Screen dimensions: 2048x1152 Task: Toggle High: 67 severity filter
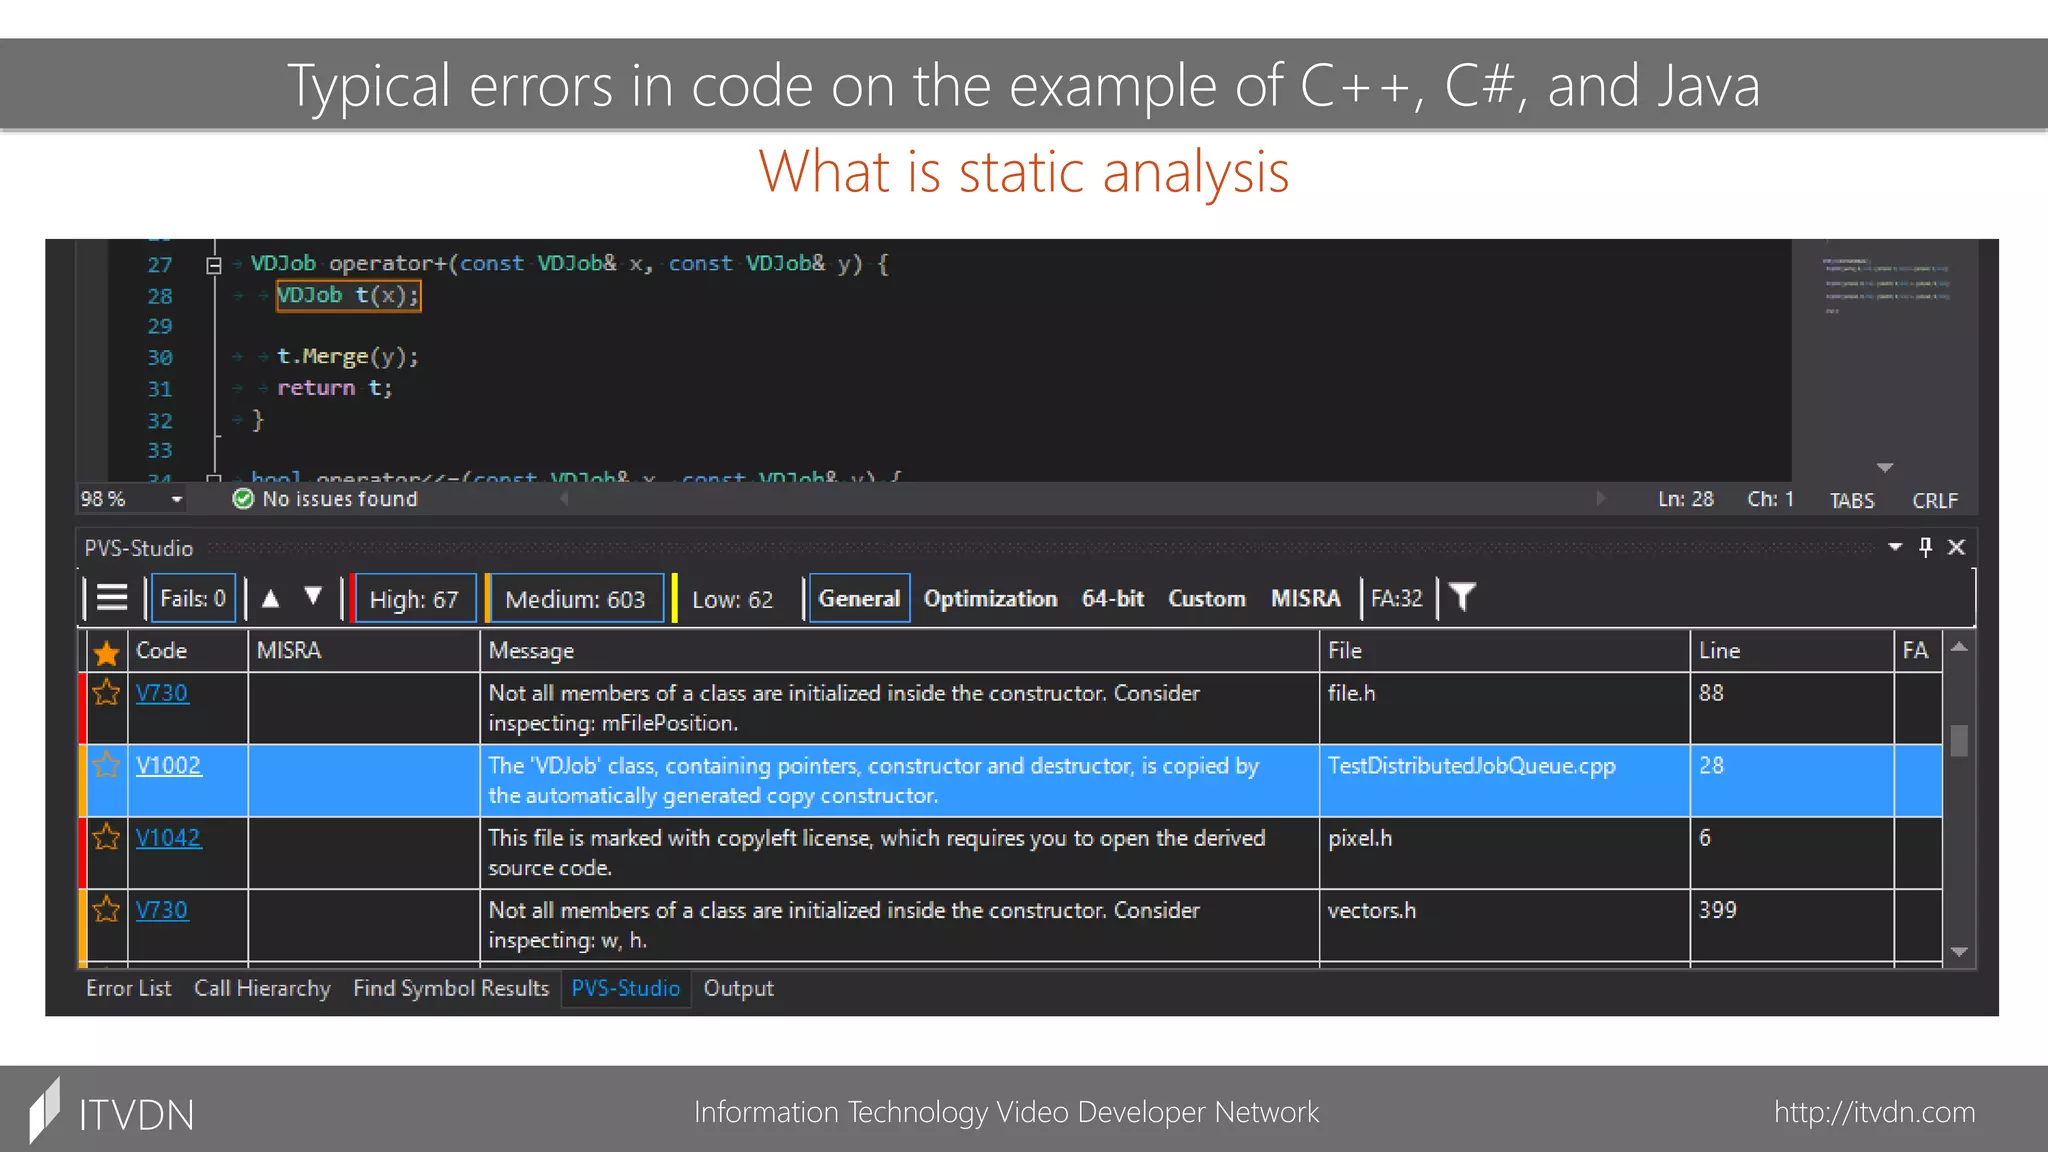(x=414, y=598)
